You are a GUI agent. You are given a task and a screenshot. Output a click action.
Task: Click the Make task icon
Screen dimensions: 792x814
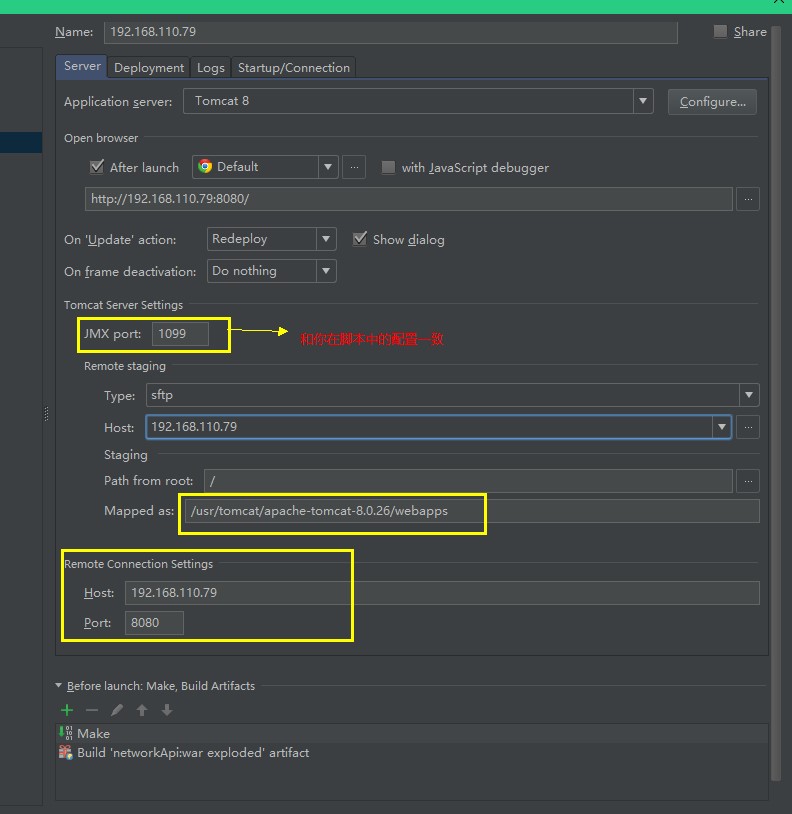coord(65,733)
